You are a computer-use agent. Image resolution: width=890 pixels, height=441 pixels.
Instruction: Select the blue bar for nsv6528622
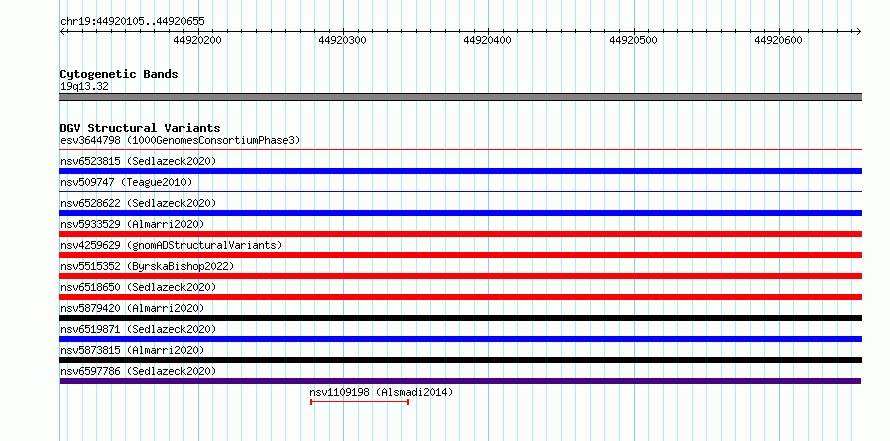pyautogui.click(x=460, y=213)
